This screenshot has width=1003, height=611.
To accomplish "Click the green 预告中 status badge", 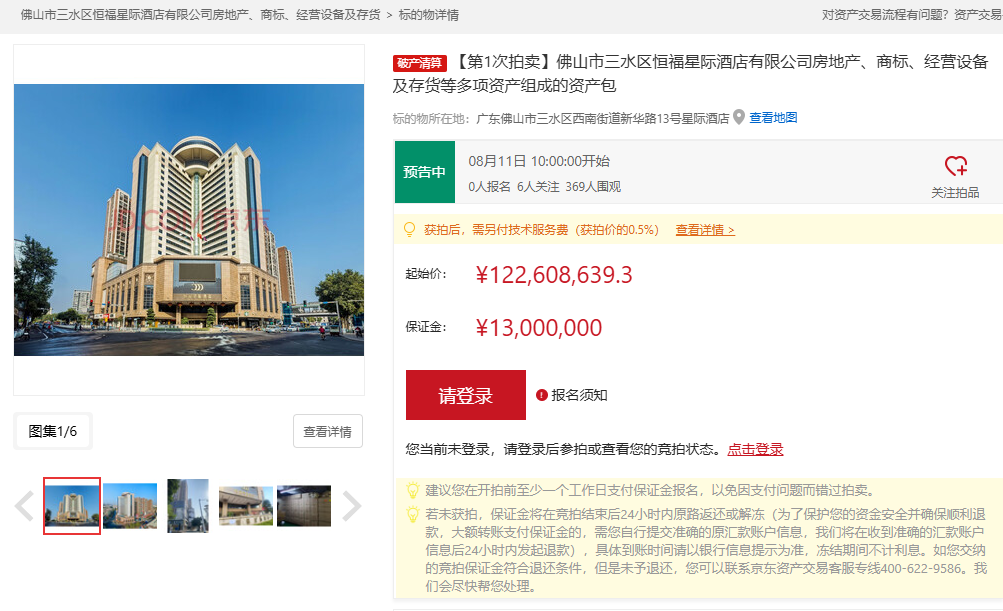I will coord(425,171).
